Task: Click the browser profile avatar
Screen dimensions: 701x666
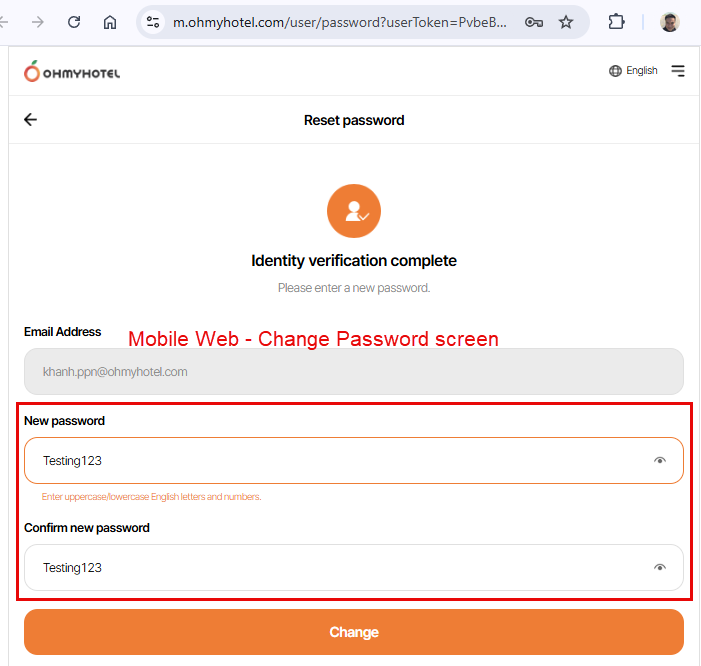Action: tap(670, 22)
